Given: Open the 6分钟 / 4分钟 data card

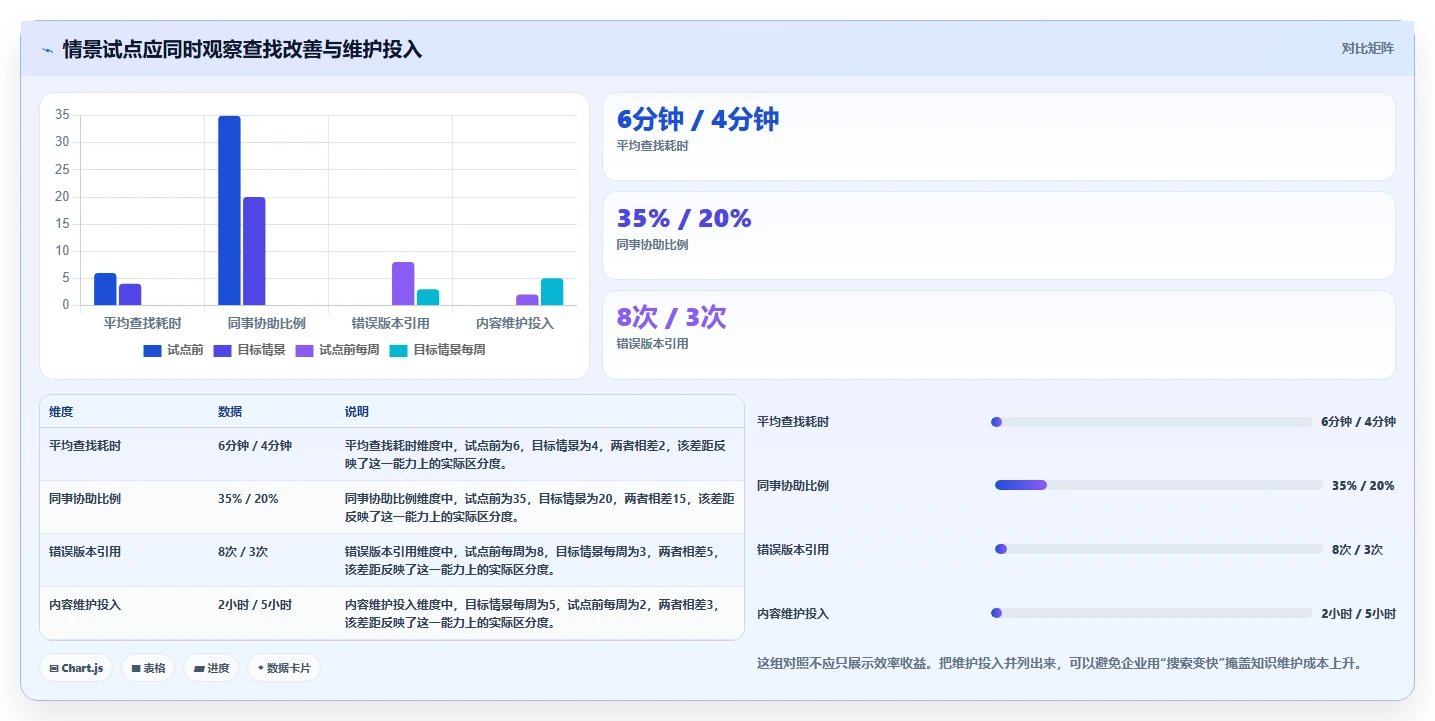Looking at the screenshot, I should point(998,136).
